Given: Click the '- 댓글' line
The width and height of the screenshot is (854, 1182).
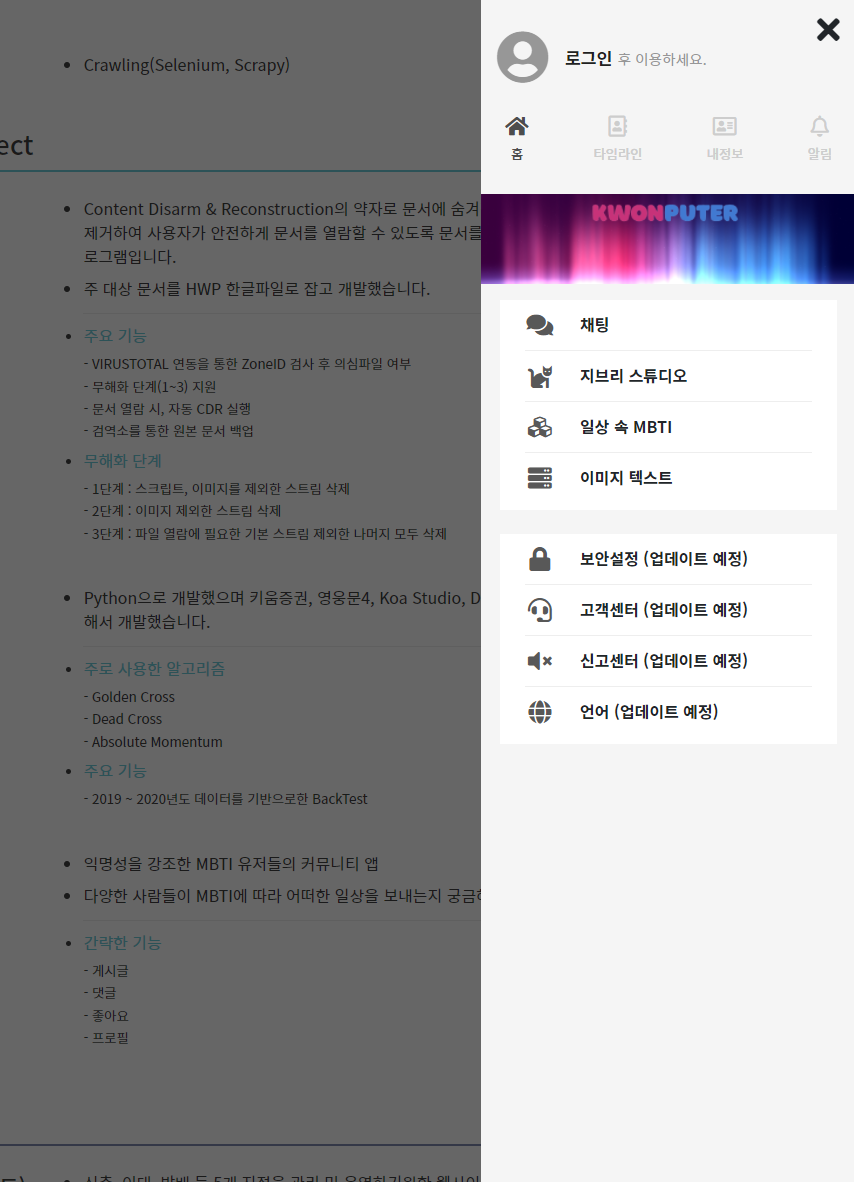Looking at the screenshot, I should (x=100, y=993).
